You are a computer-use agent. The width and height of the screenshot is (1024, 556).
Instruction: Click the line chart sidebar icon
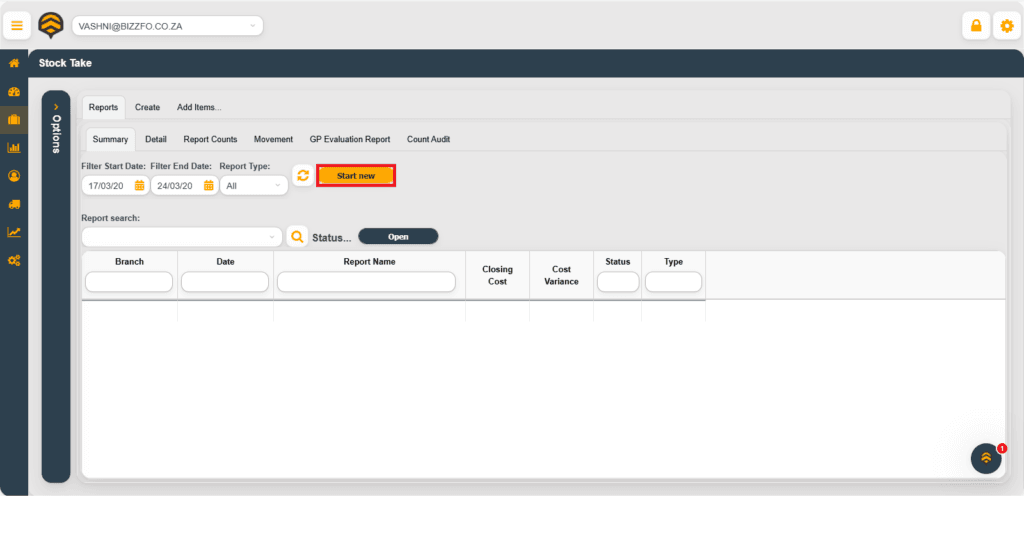[14, 232]
